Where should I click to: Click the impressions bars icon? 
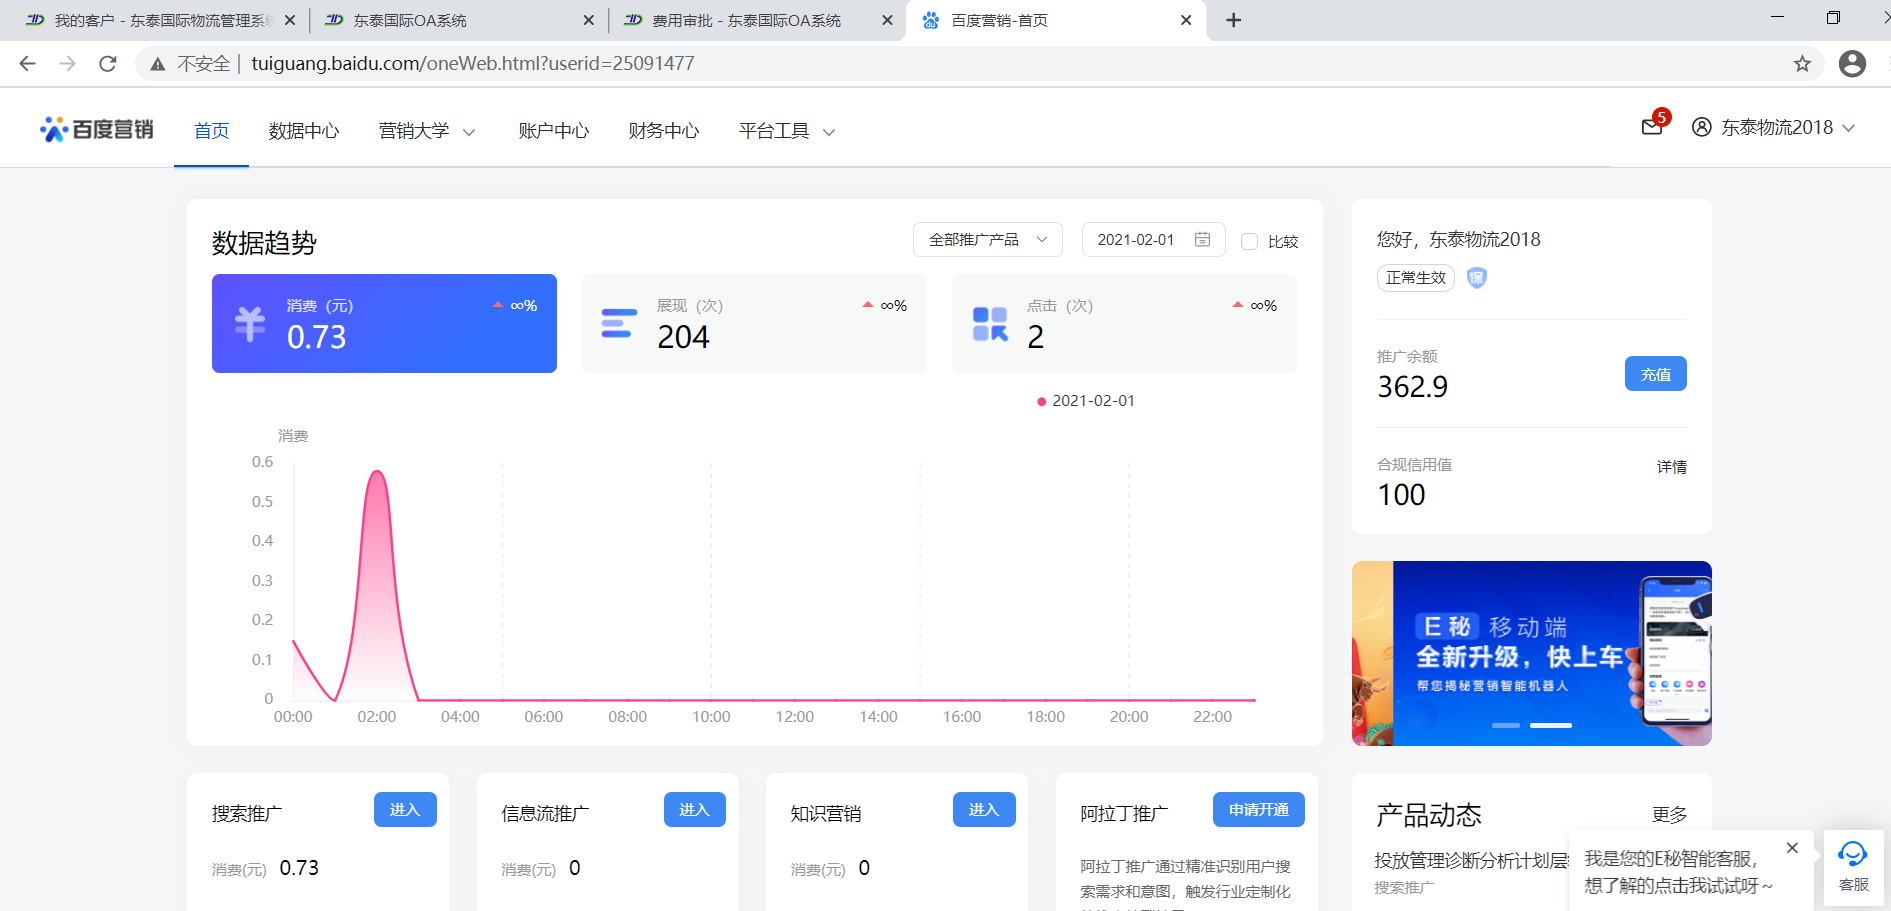pos(619,323)
